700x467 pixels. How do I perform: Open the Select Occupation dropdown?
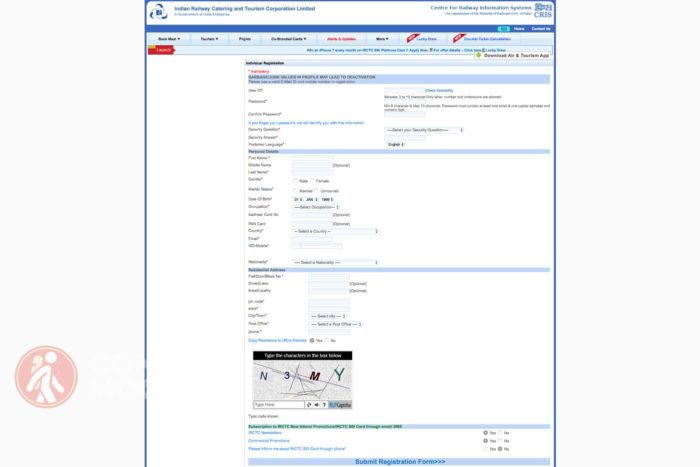316,207
